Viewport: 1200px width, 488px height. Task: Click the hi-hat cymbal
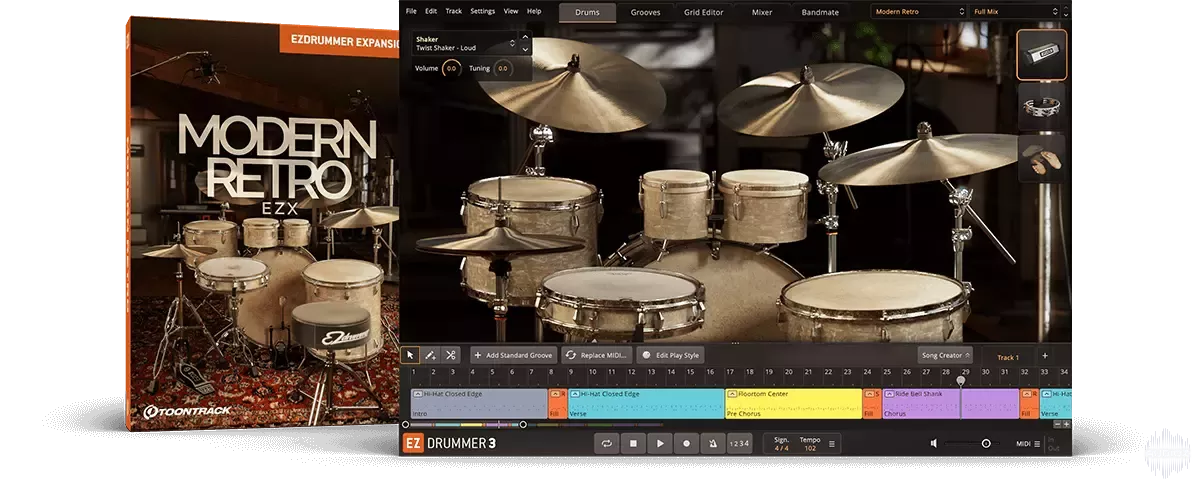(498, 240)
